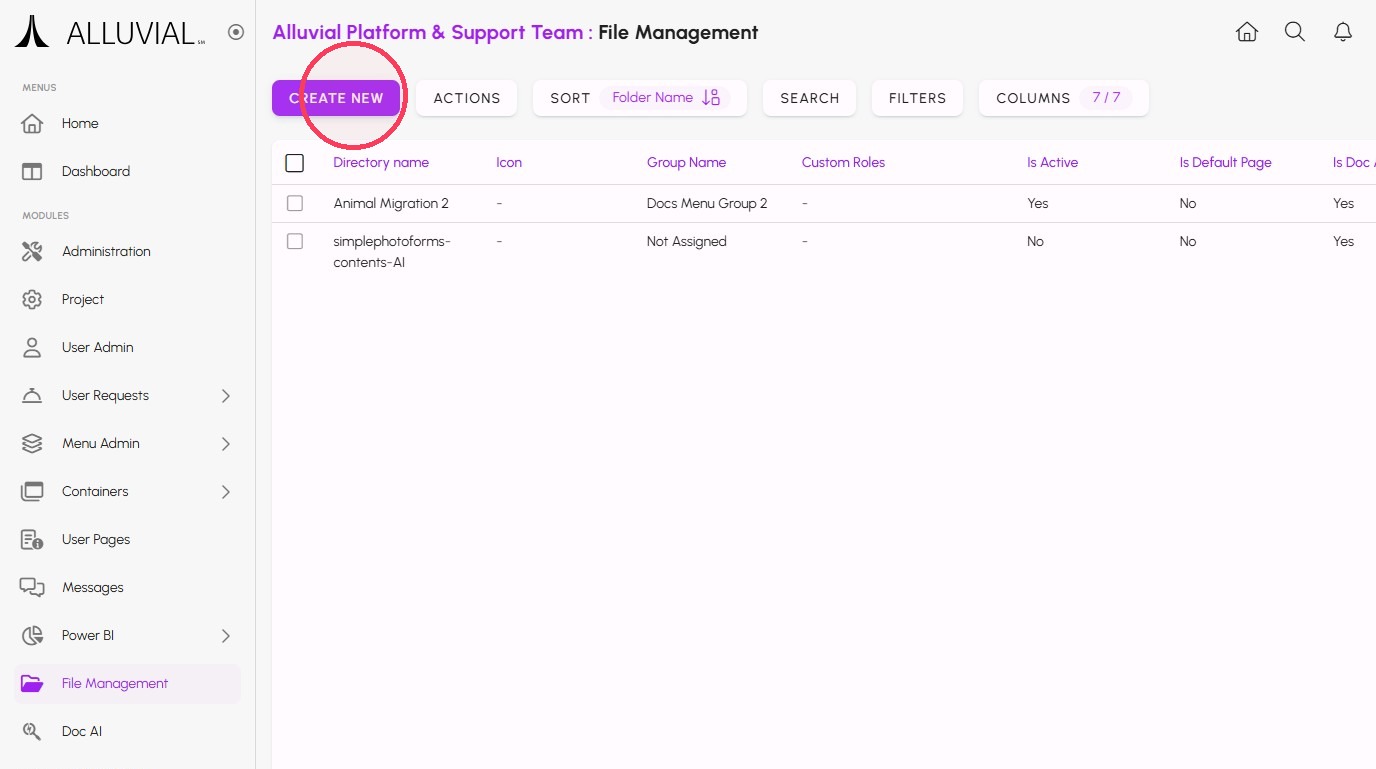Expand the Power BI submenu chevron
This screenshot has height=769, width=1376.
click(226, 636)
